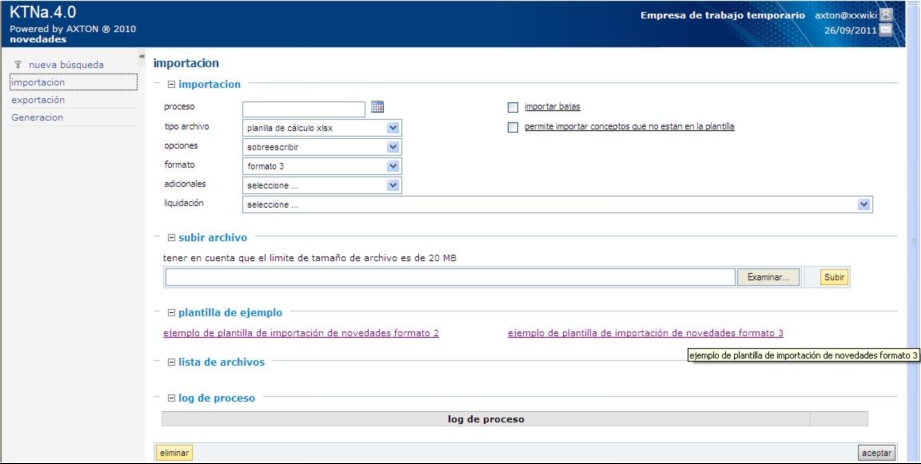Screen dimensions: 921x464
Task: Select importacion in the left menu
Action: (x=73, y=82)
